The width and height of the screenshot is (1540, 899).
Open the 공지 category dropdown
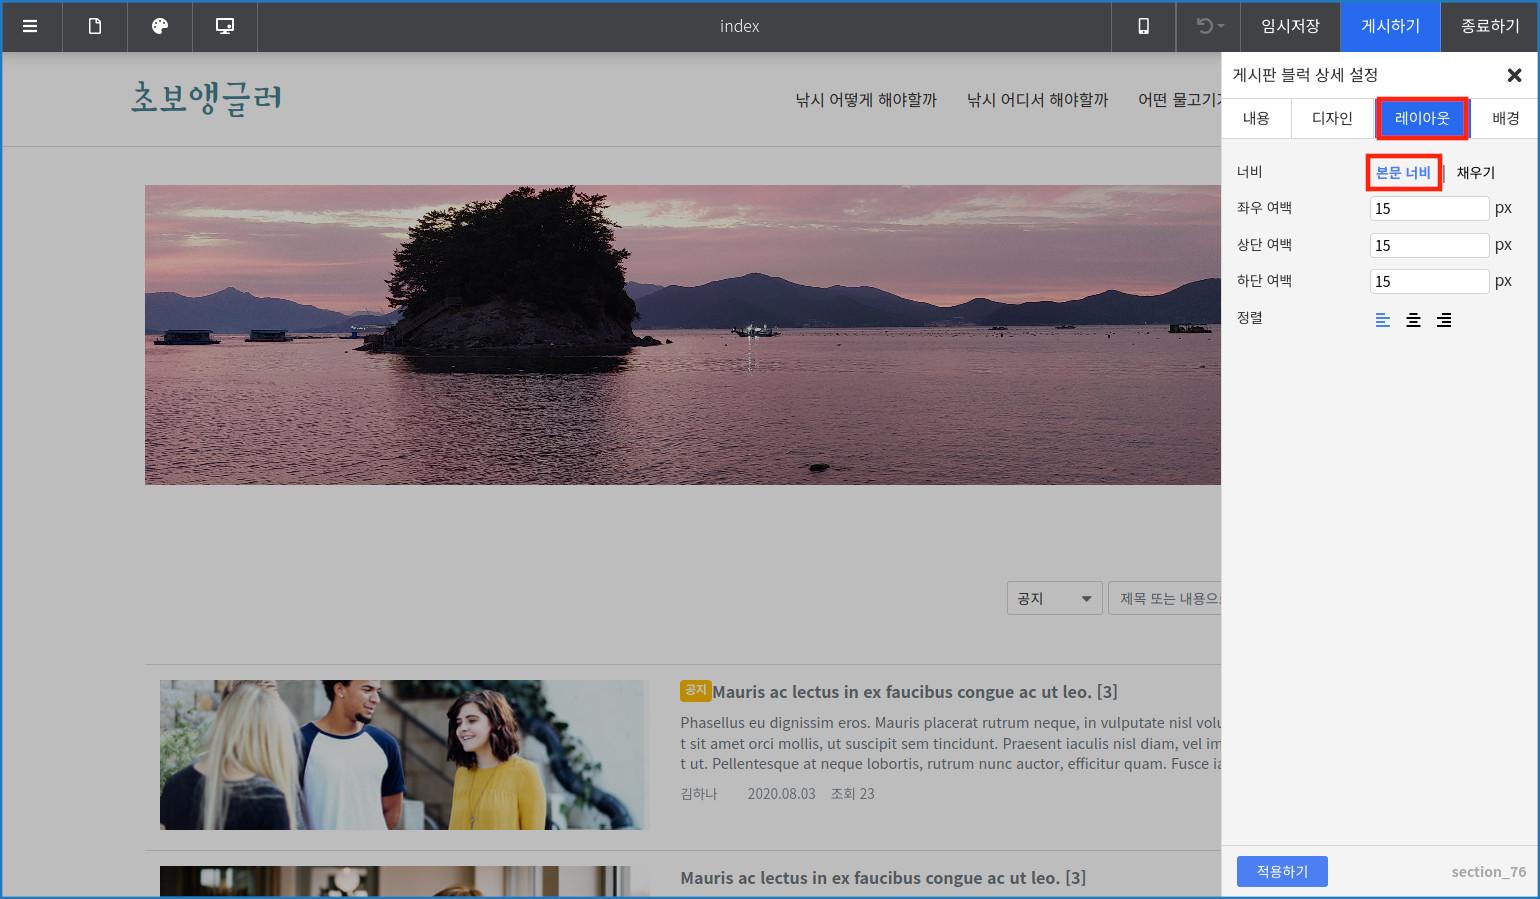click(1054, 598)
